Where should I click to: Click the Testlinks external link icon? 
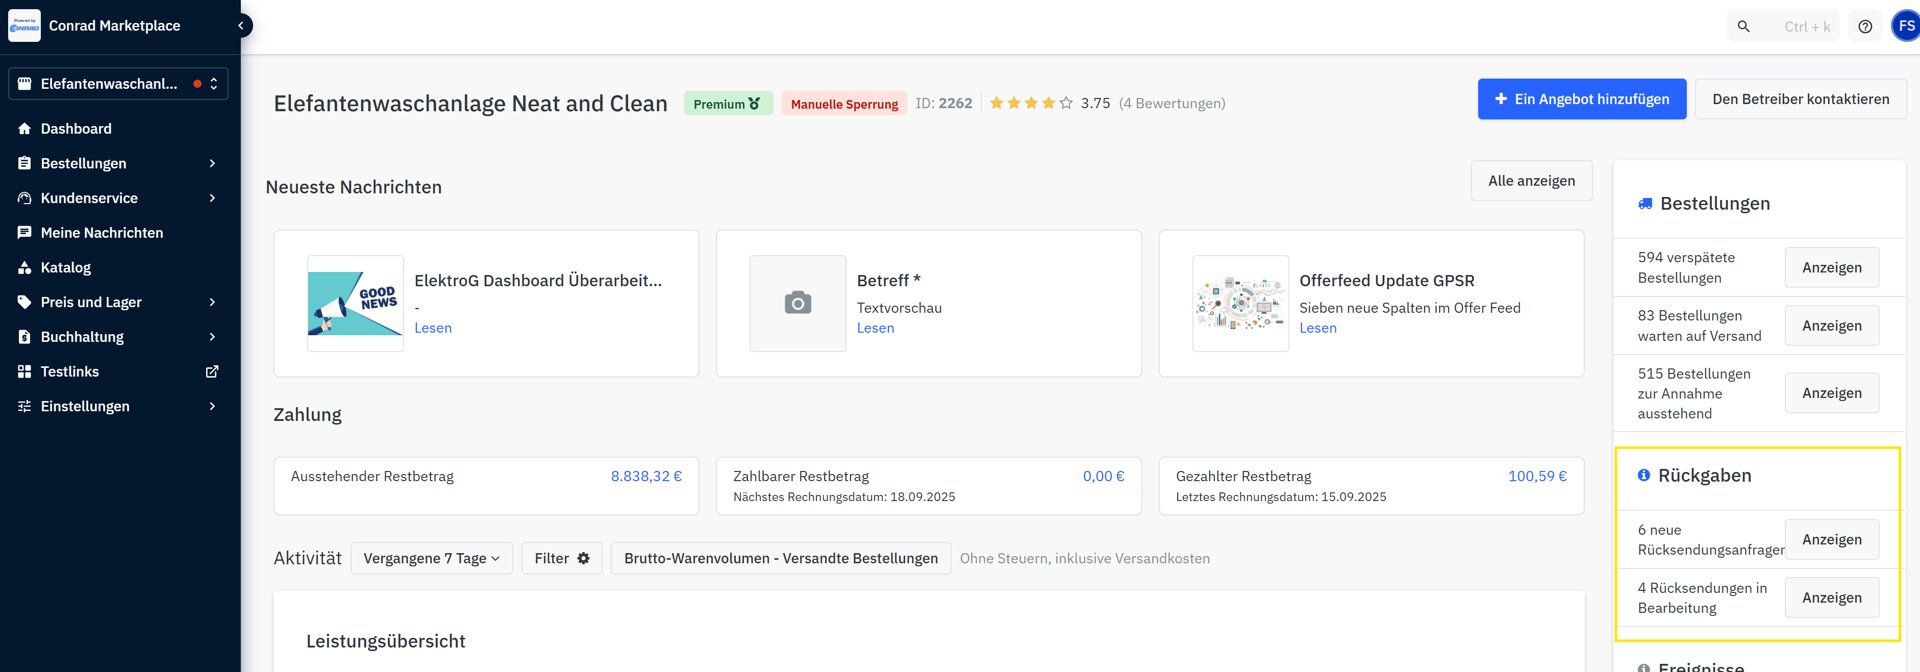[x=212, y=372]
